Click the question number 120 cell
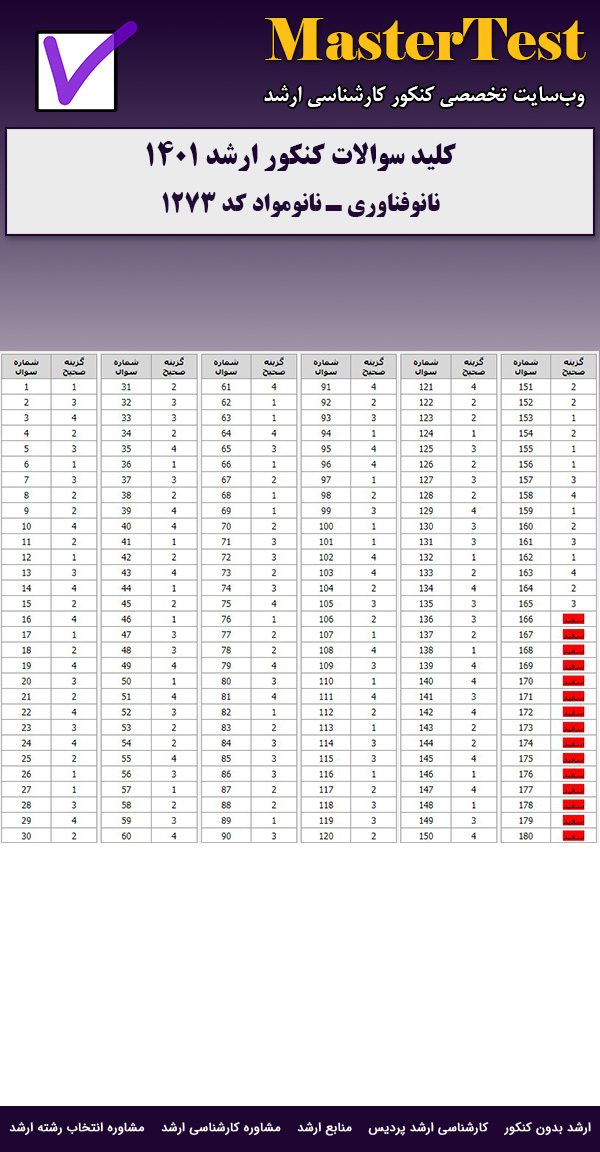The image size is (600, 1152). tap(326, 836)
